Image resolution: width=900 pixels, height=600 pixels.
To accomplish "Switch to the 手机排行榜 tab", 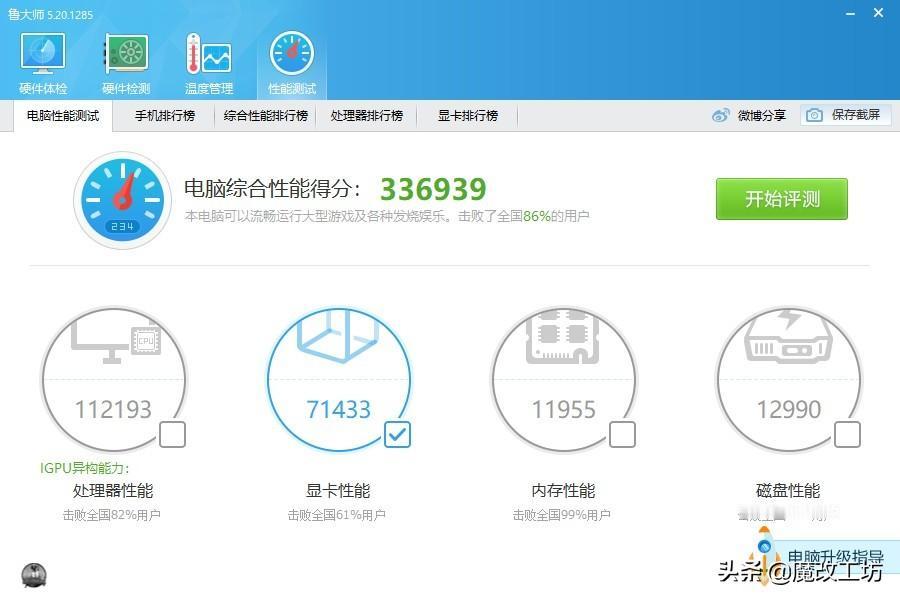I will point(165,115).
